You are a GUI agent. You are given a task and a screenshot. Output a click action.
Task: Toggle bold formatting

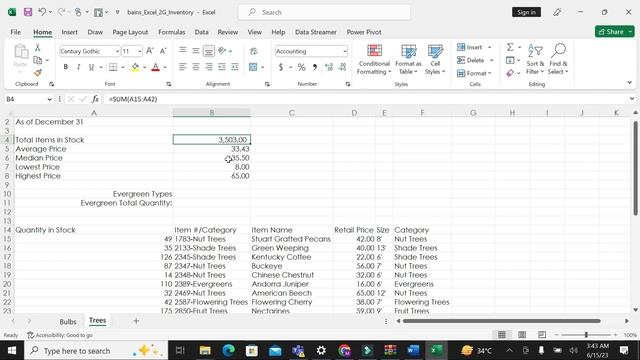(65, 67)
